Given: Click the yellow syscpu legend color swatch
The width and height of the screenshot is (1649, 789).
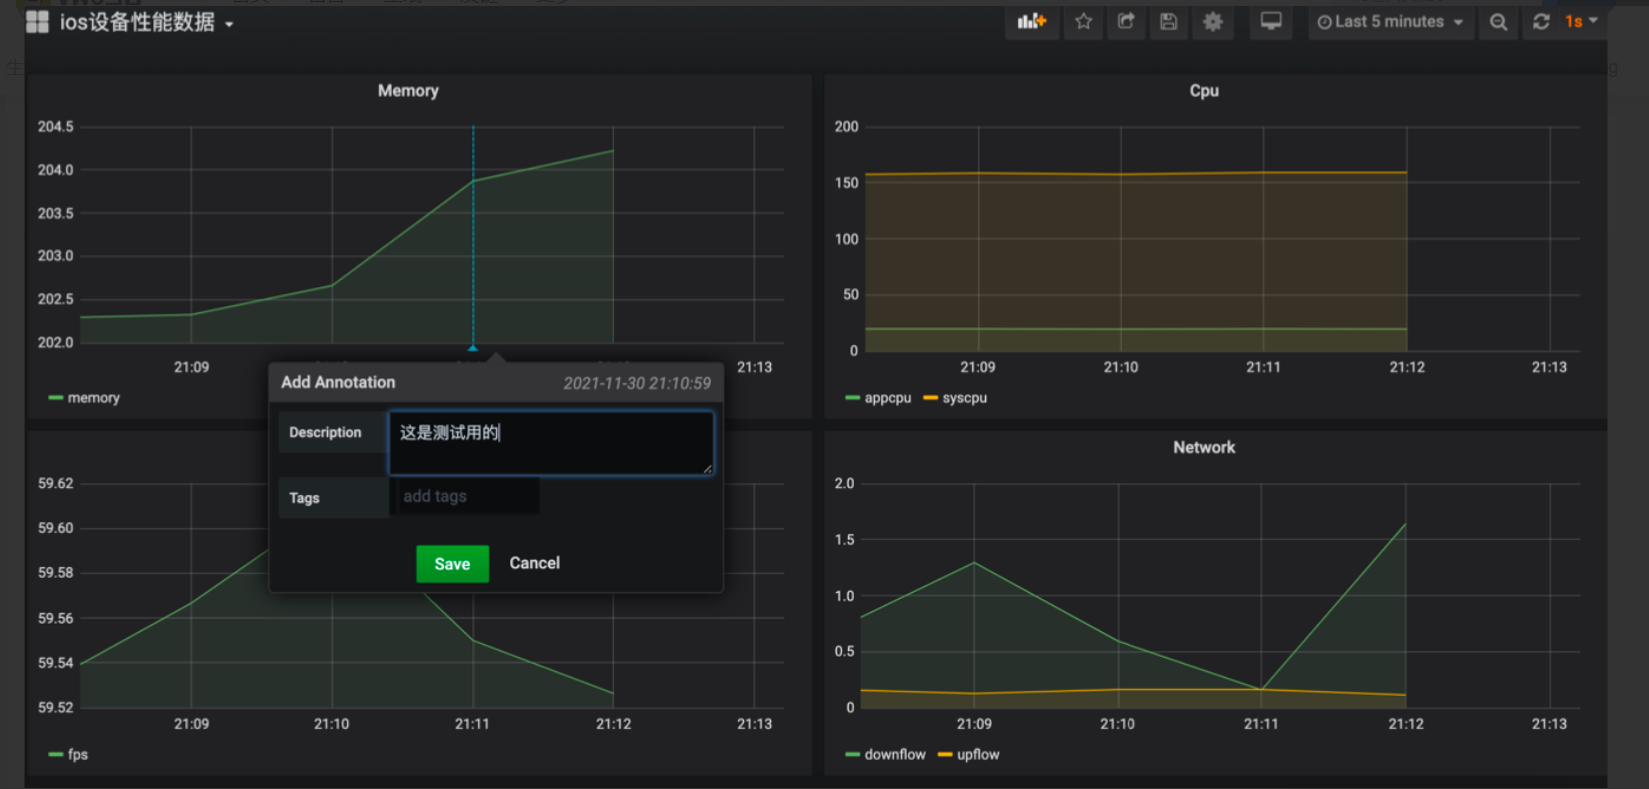Looking at the screenshot, I should coord(931,398).
